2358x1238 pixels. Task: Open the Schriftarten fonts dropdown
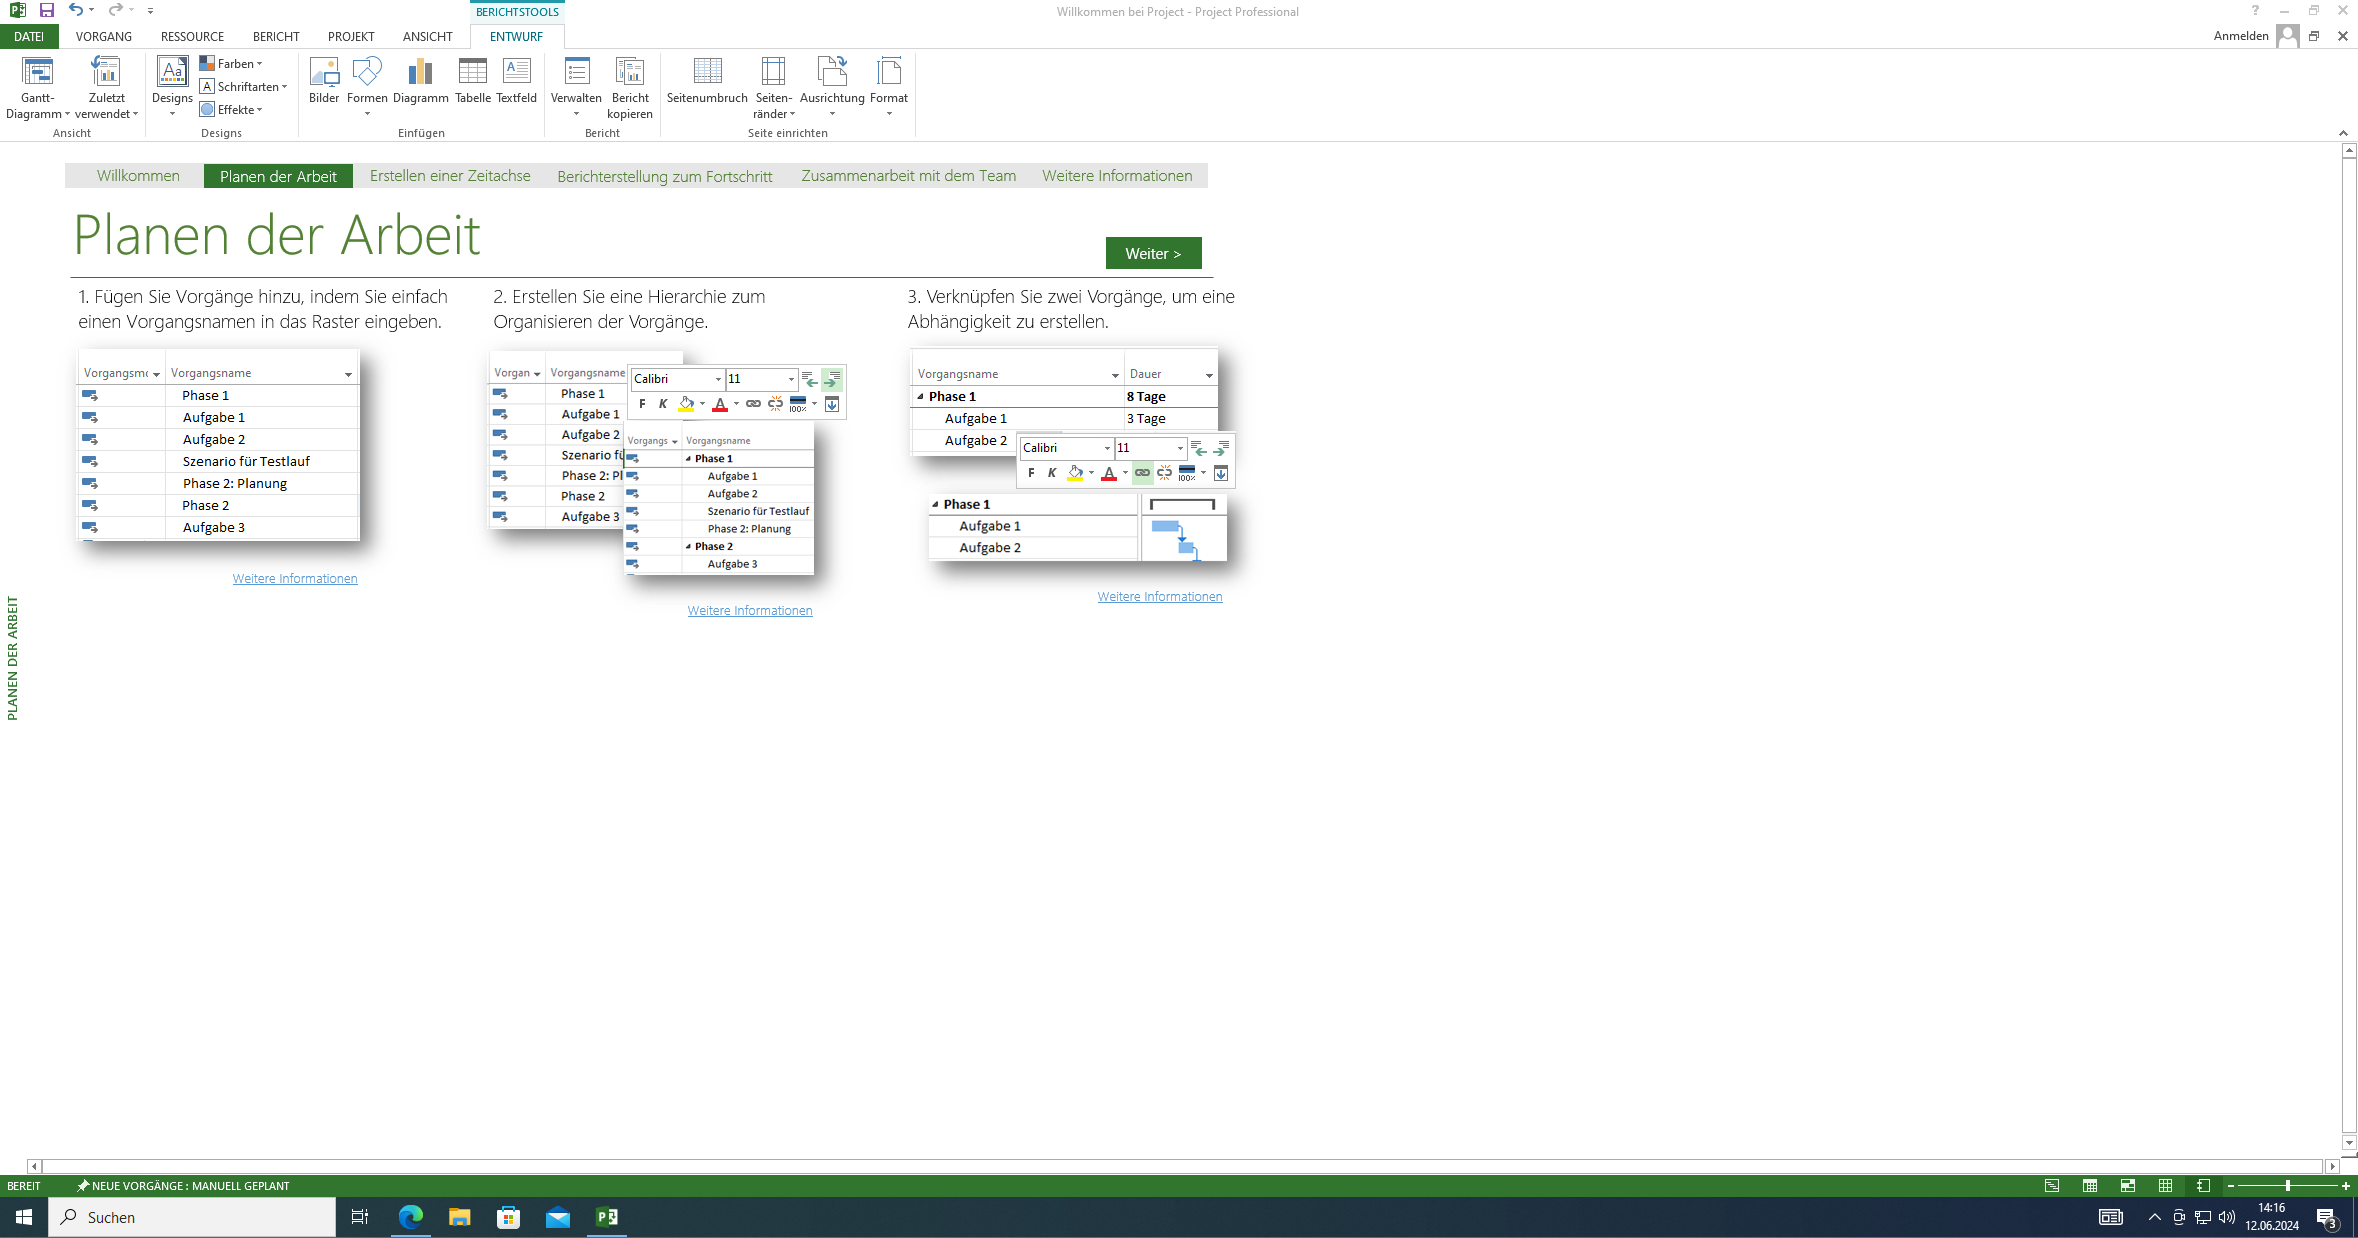point(243,87)
